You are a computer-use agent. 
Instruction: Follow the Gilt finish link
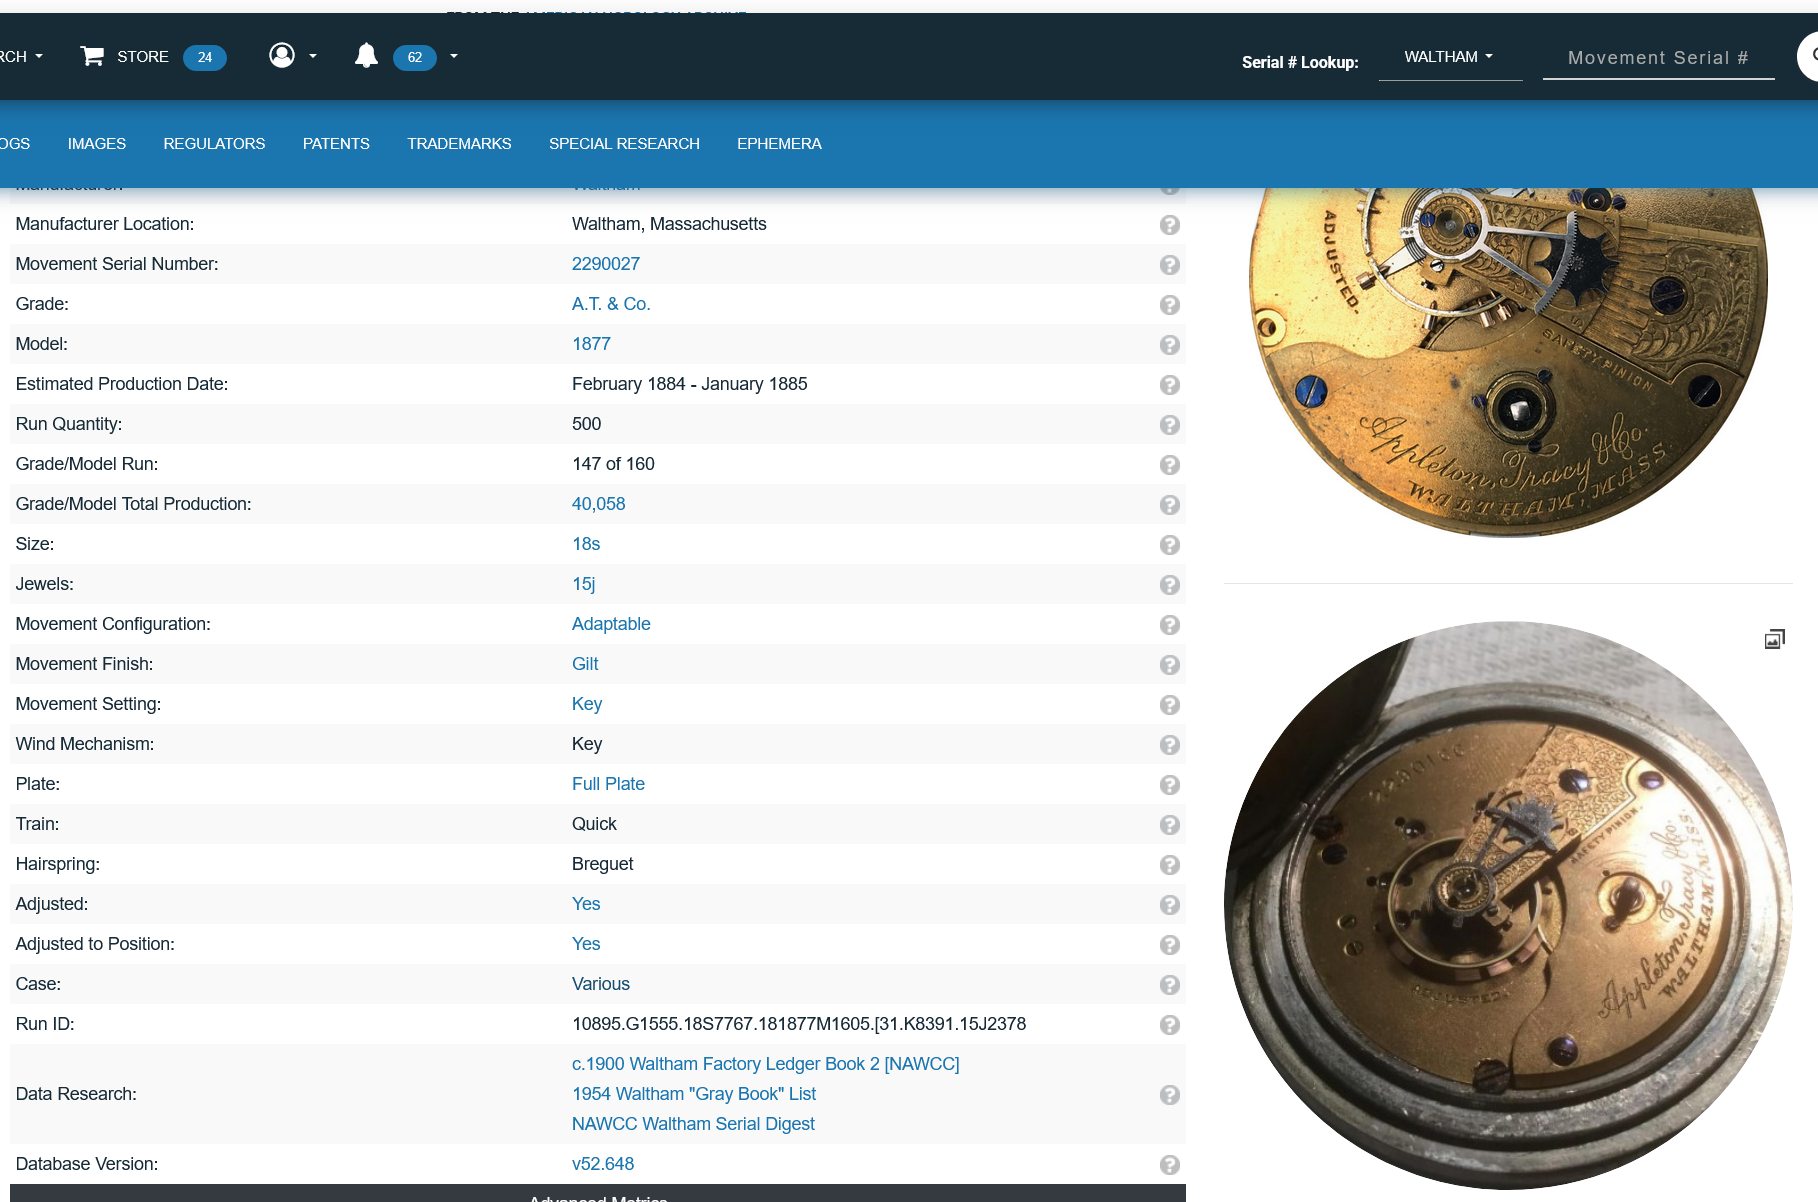(585, 664)
